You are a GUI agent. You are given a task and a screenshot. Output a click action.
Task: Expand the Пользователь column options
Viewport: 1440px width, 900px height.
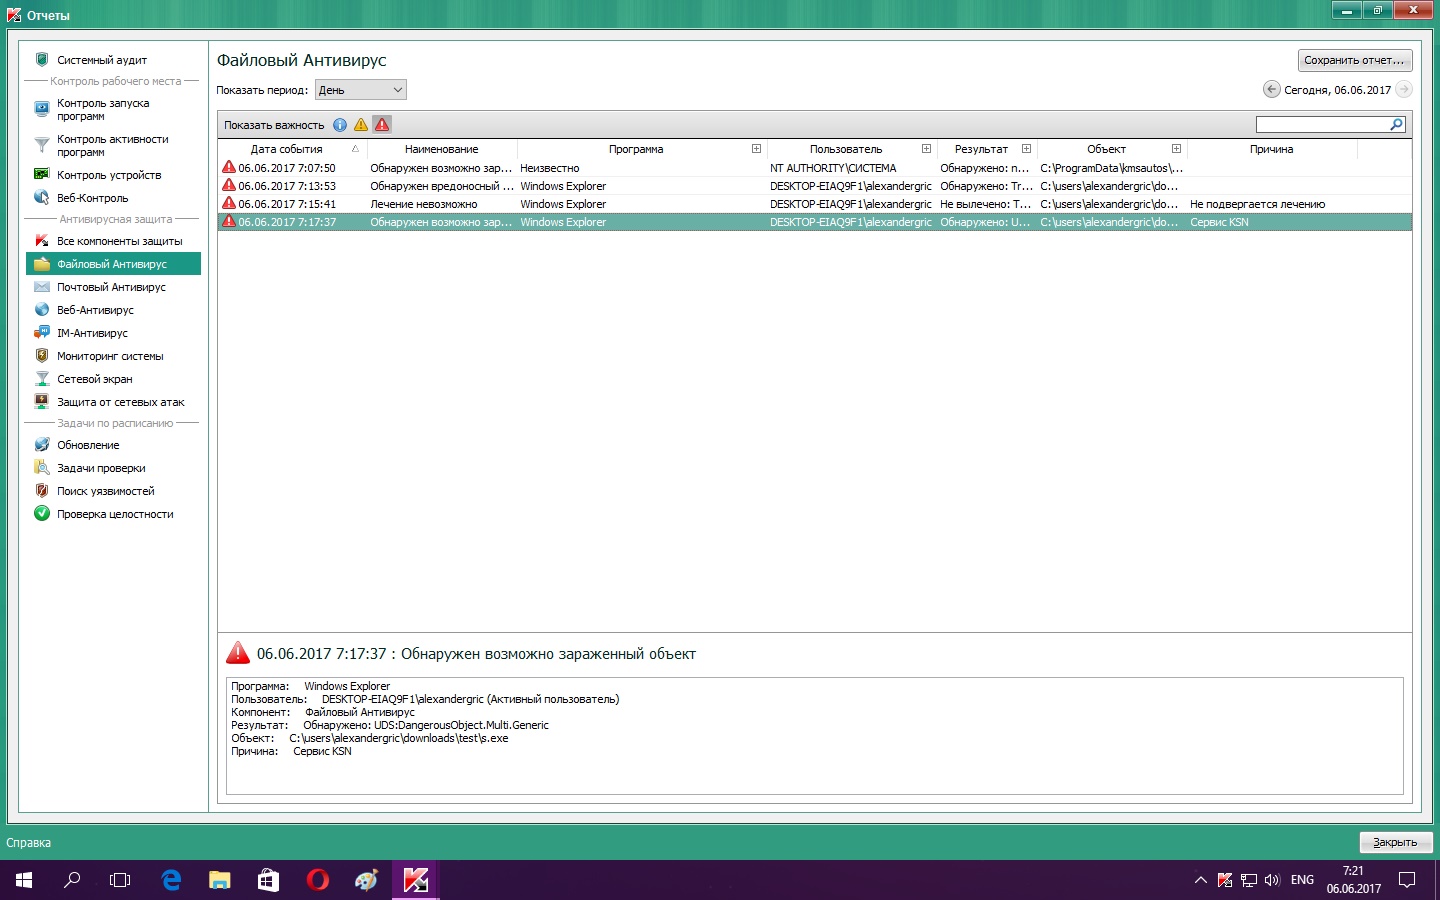(927, 149)
